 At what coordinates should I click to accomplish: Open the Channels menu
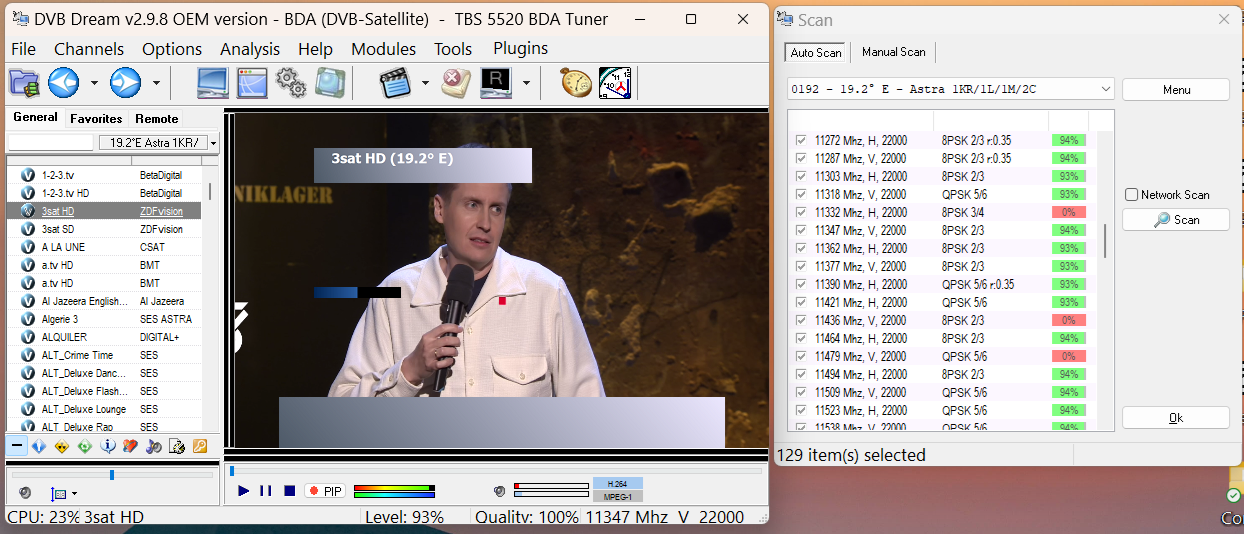tap(89, 49)
